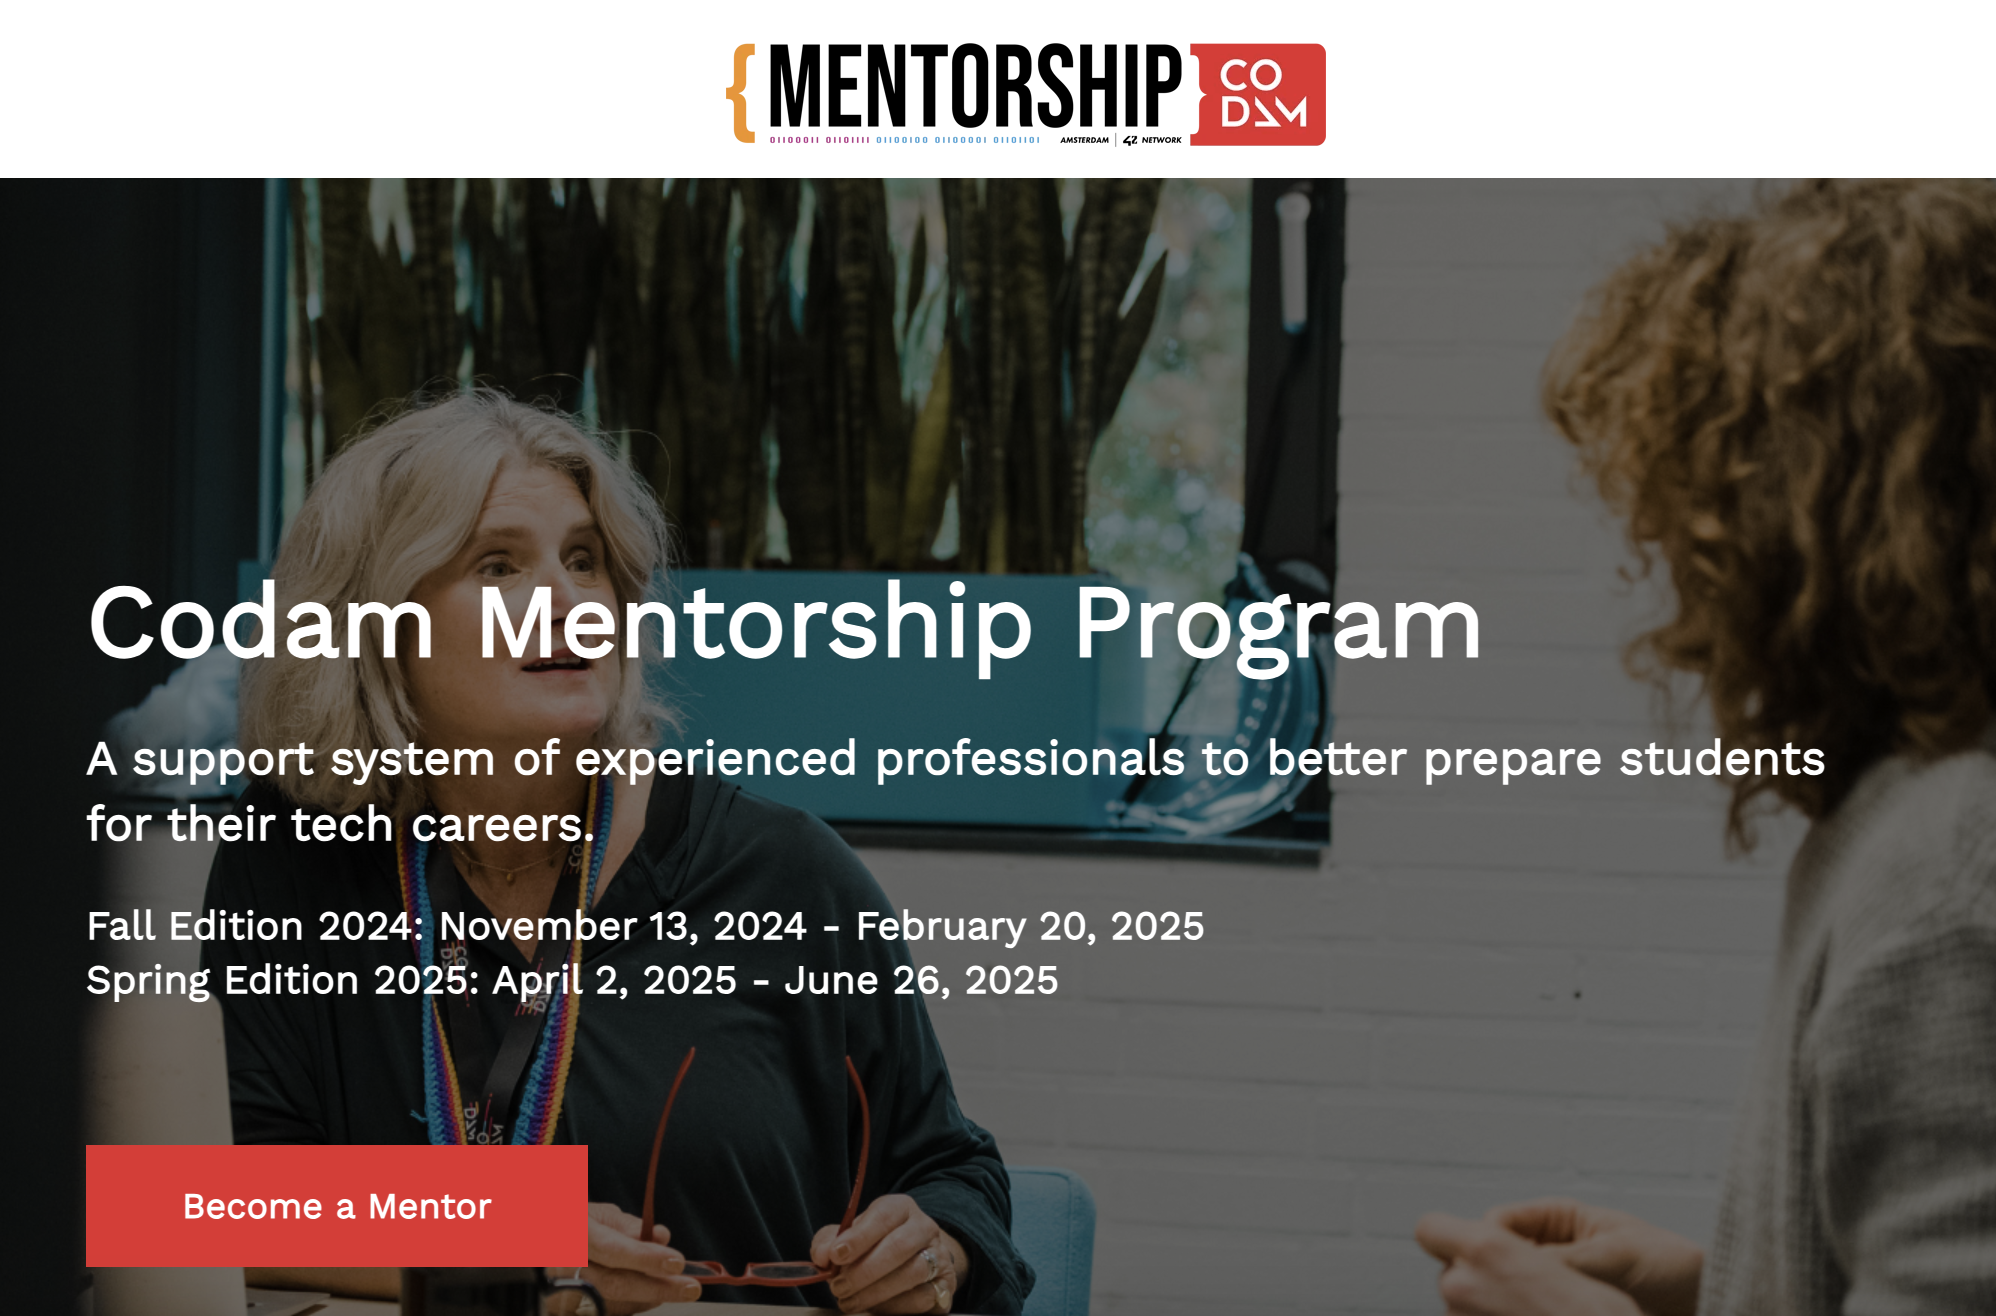Click the divider bar between Amsterdam and 42
The width and height of the screenshot is (1996, 1316).
(1115, 139)
